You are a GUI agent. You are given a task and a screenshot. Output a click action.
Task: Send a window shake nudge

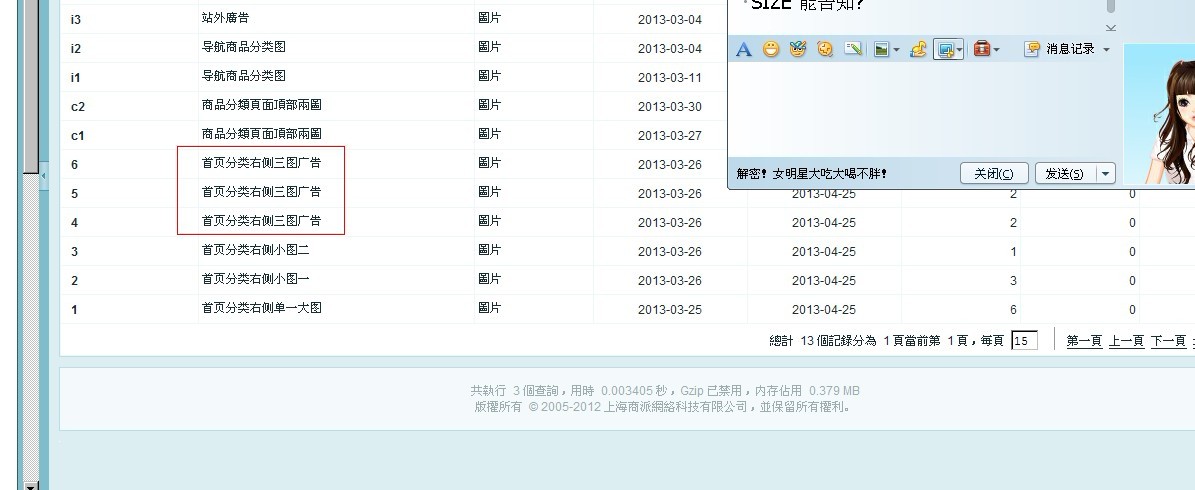[825, 50]
